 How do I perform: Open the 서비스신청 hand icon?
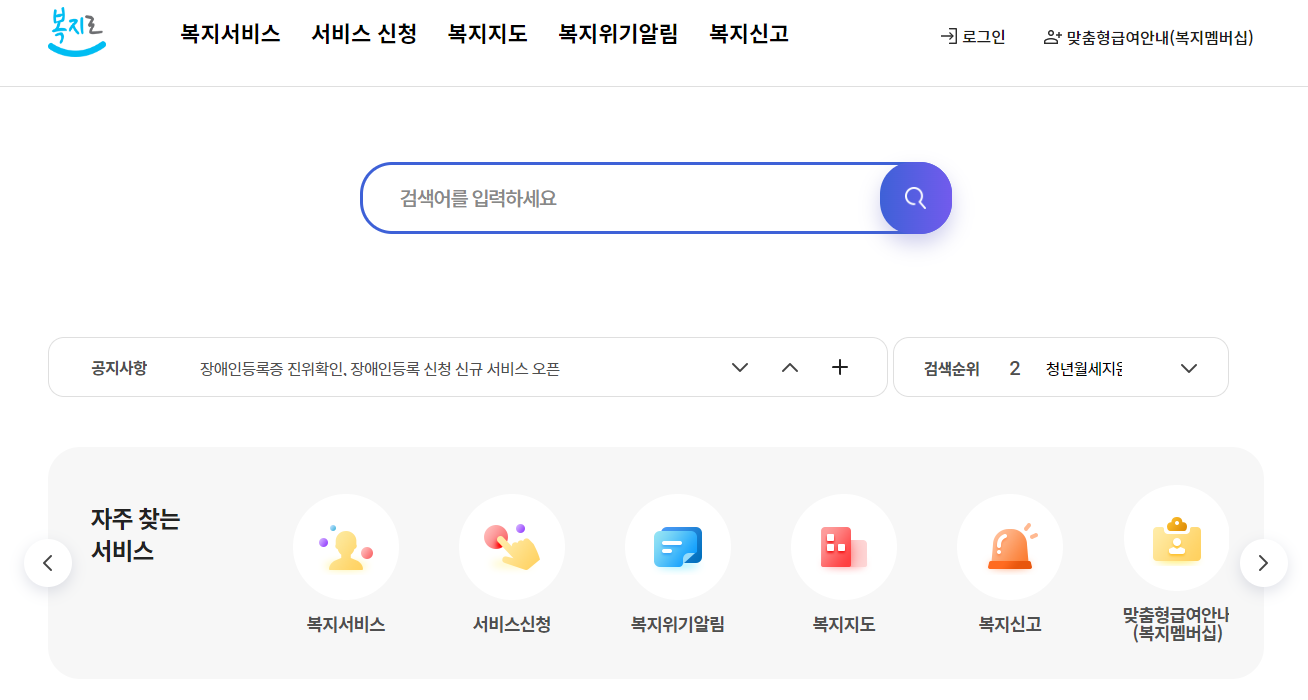click(x=512, y=547)
